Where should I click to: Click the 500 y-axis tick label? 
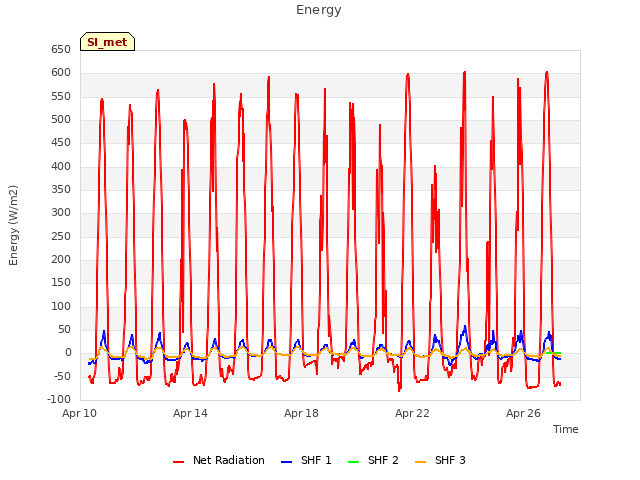coord(61,120)
